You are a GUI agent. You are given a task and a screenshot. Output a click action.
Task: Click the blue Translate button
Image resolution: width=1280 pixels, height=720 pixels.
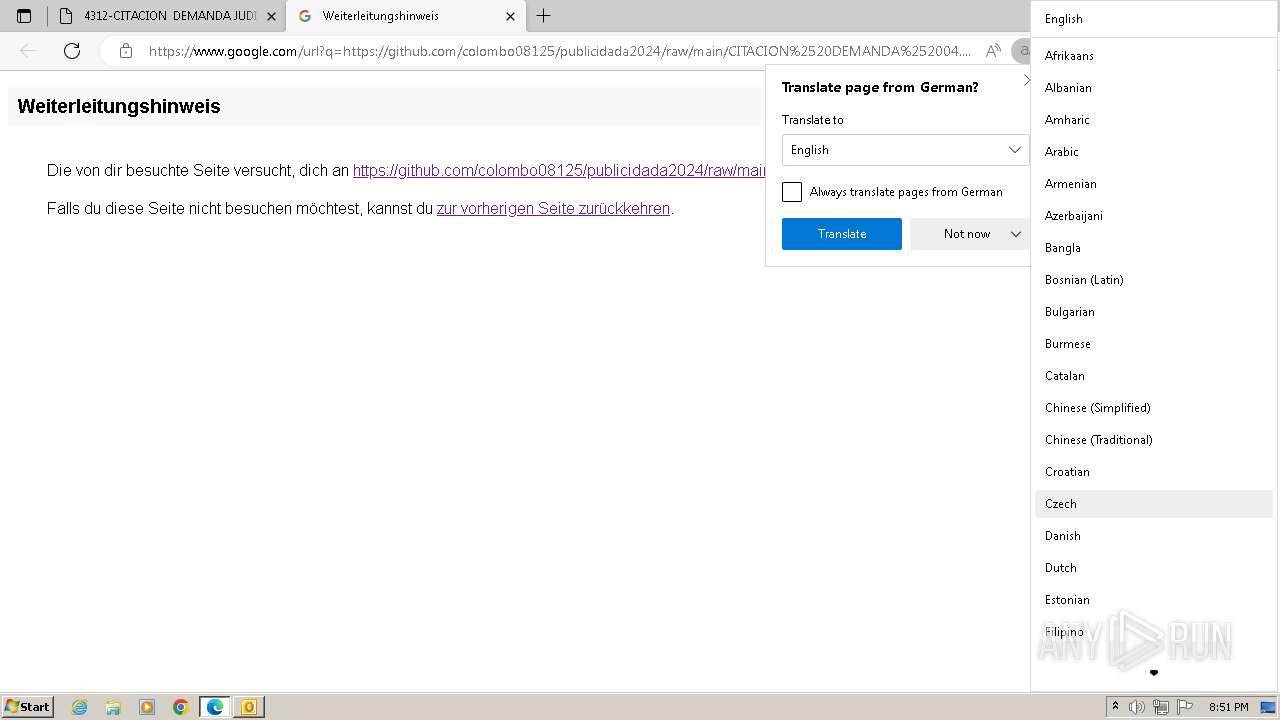point(842,234)
